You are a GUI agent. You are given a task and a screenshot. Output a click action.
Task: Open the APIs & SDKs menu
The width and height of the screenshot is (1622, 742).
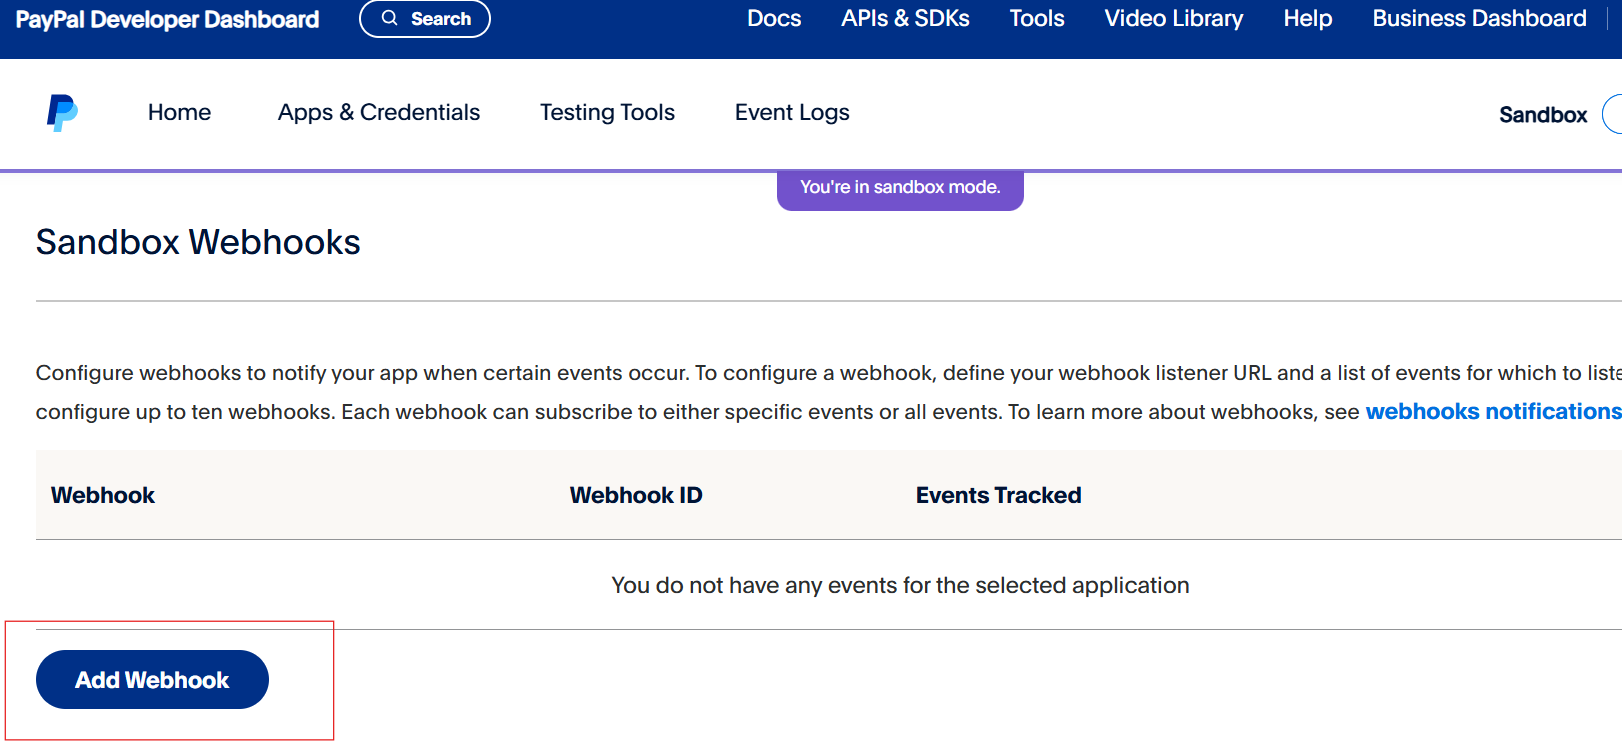click(x=905, y=18)
